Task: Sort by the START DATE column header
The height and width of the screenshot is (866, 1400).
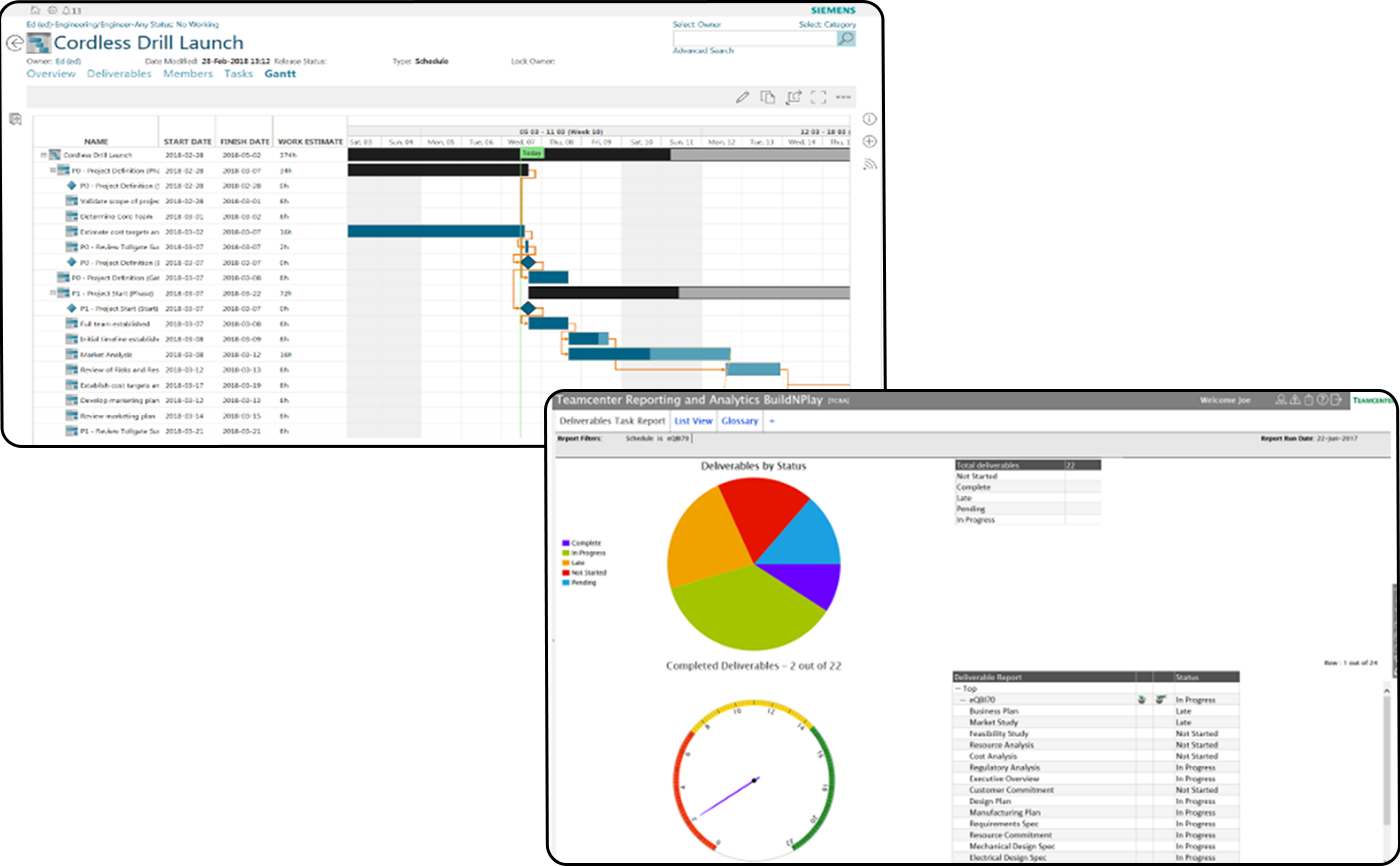Action: pyautogui.click(x=187, y=141)
